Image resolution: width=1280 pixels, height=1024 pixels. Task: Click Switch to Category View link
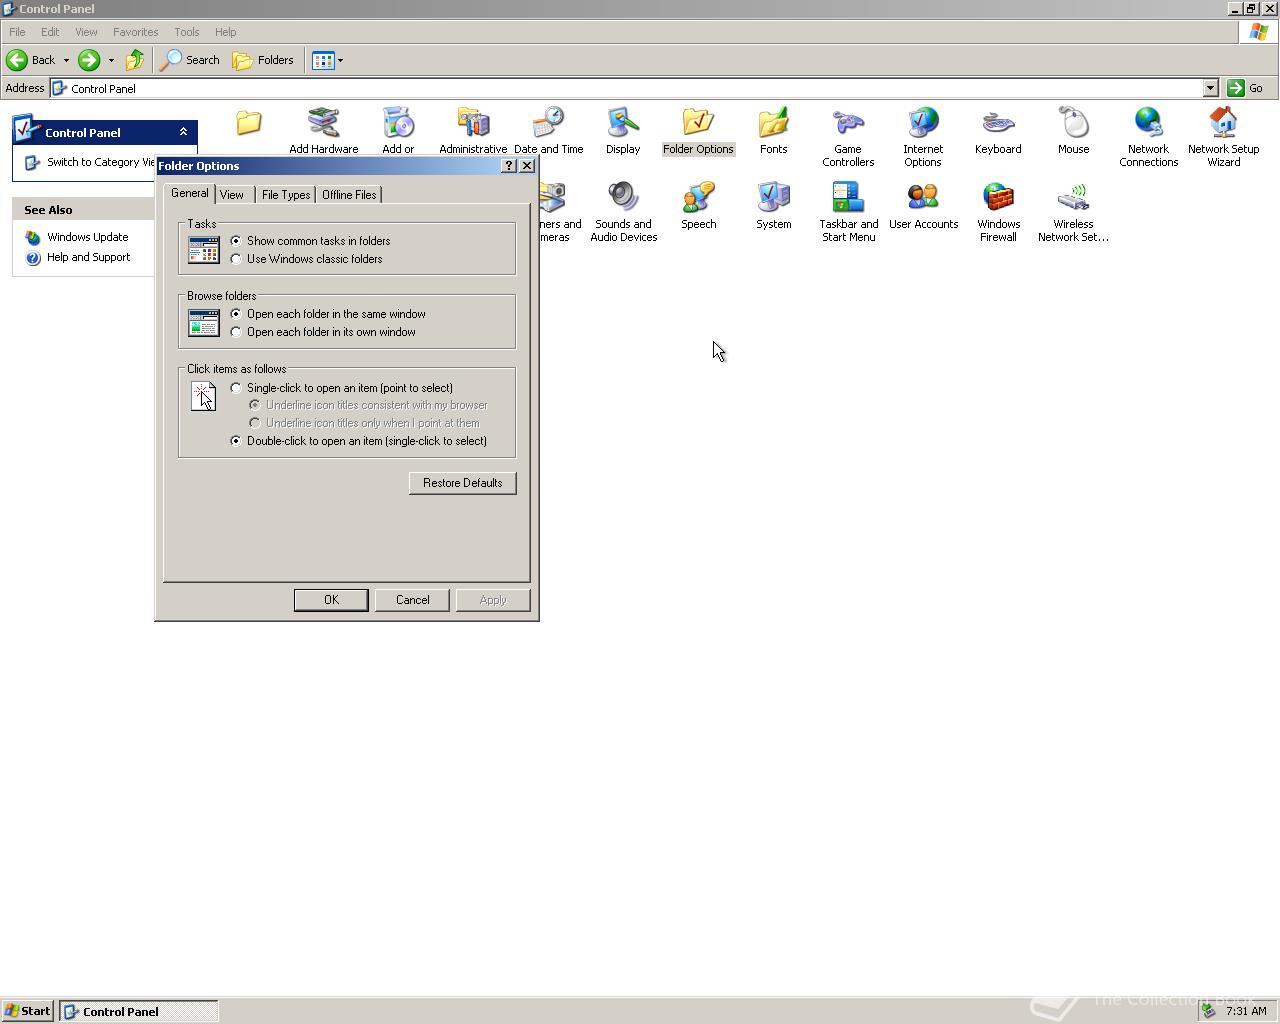click(x=100, y=162)
